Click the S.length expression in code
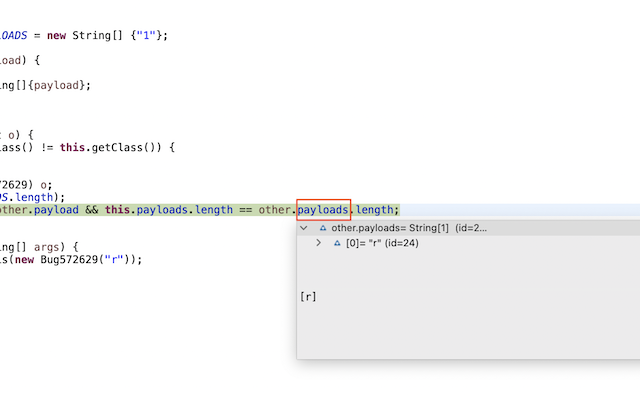640x418 pixels. [x=27, y=197]
